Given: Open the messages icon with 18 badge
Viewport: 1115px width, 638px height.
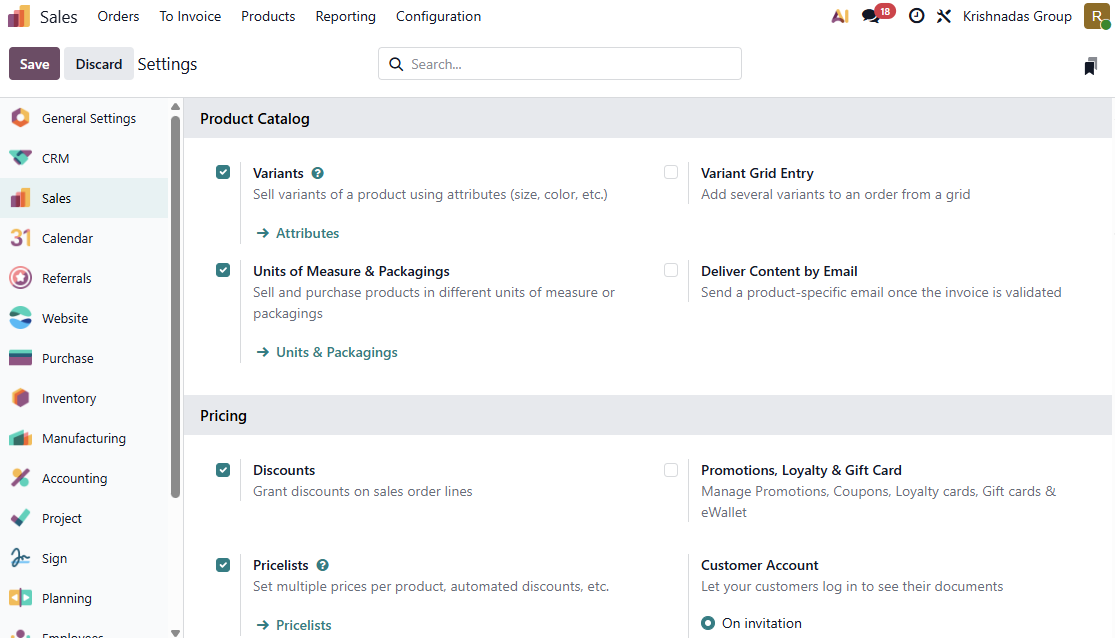Looking at the screenshot, I should [x=871, y=16].
